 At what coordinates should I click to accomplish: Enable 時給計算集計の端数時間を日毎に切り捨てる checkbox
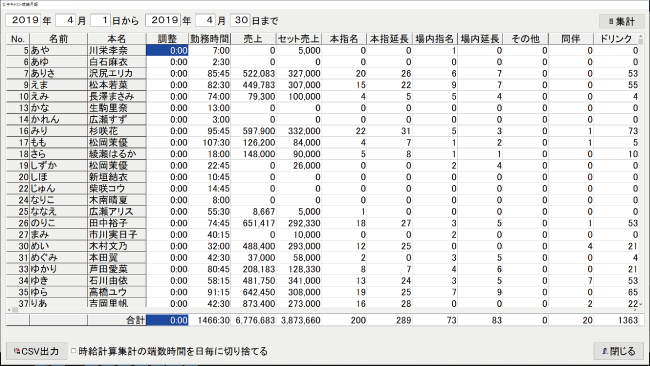[74, 351]
